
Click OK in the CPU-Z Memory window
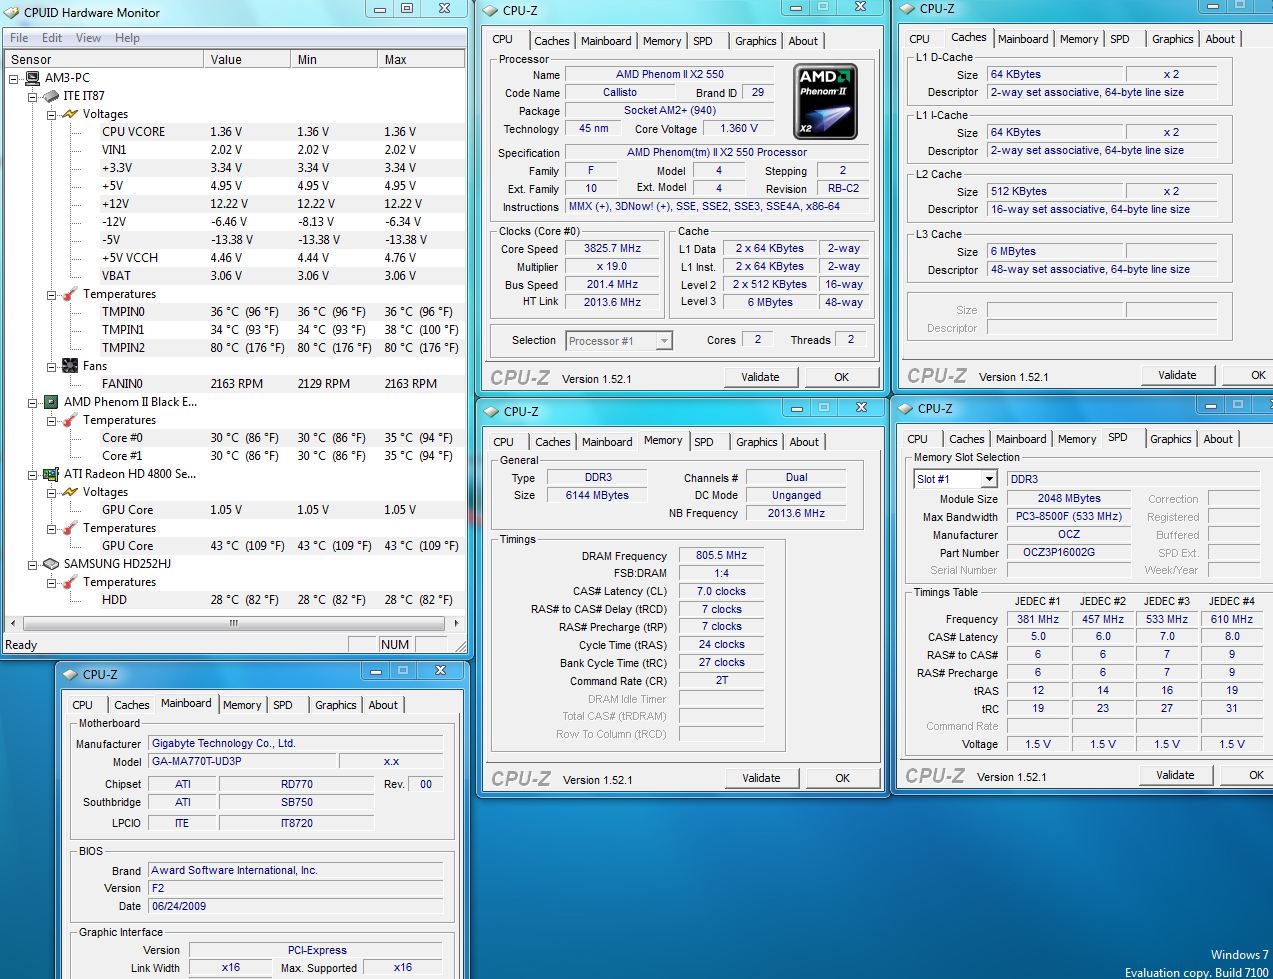[842, 778]
